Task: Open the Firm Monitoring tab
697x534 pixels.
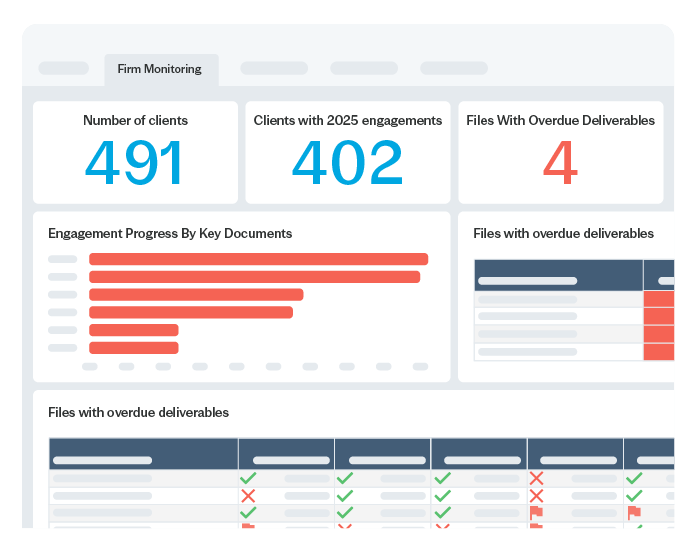Action: [160, 69]
